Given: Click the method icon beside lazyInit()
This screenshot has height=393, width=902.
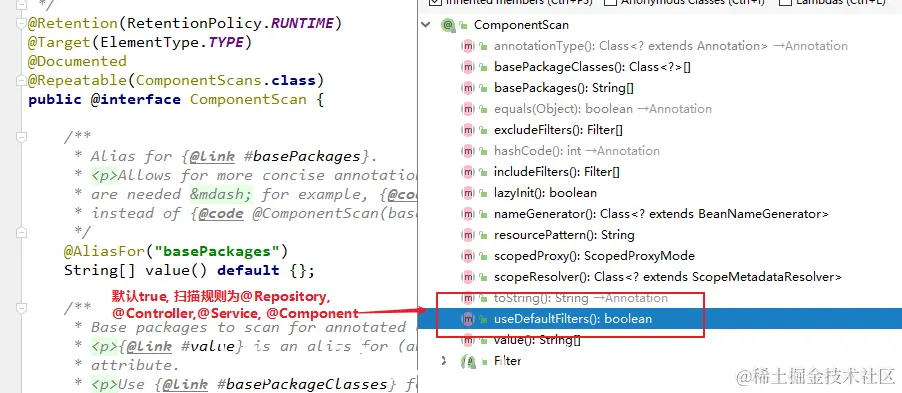Looking at the screenshot, I should click(x=468, y=193).
